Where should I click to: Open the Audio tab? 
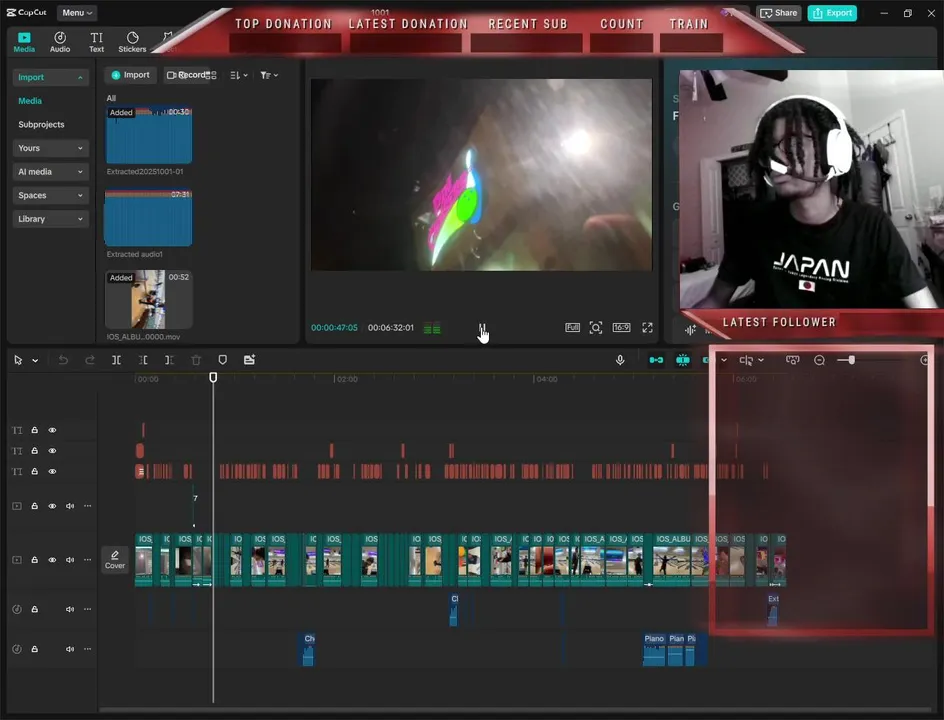pyautogui.click(x=60, y=42)
